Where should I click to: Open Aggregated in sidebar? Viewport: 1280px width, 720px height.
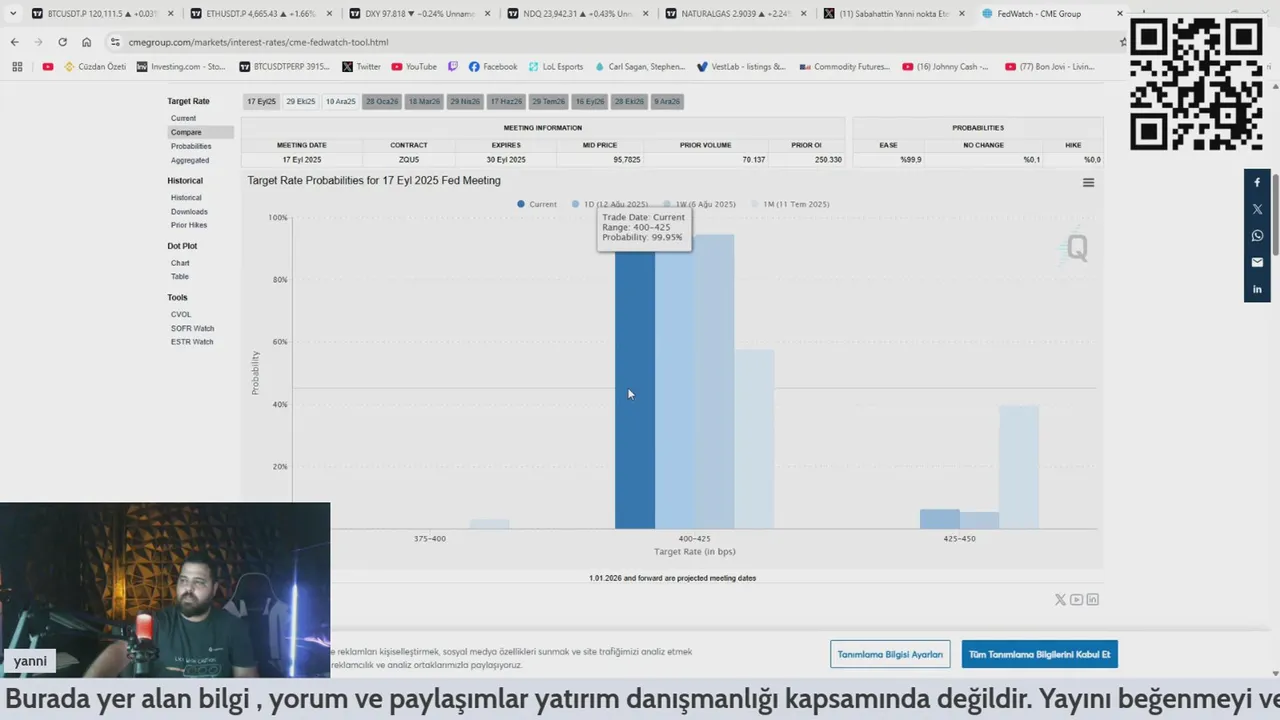(190, 160)
